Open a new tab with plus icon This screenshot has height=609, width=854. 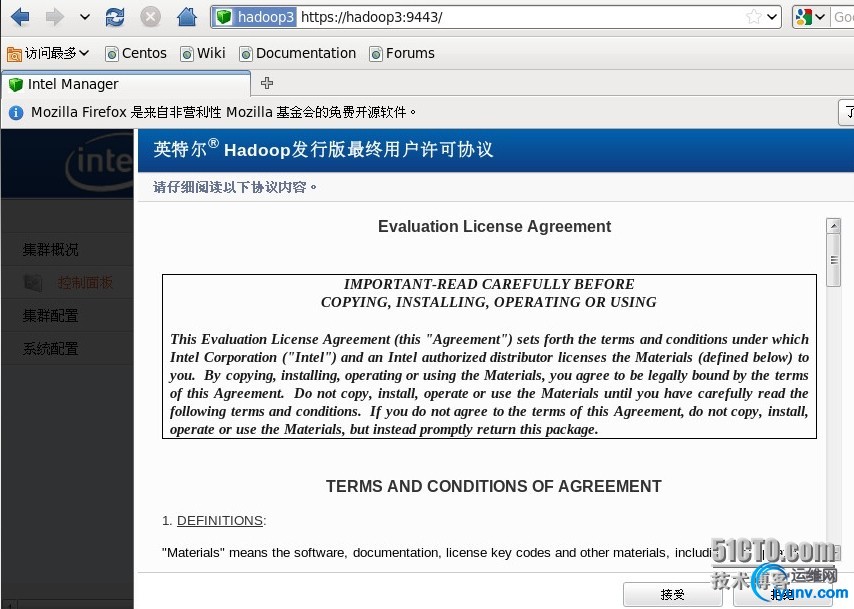(x=266, y=83)
